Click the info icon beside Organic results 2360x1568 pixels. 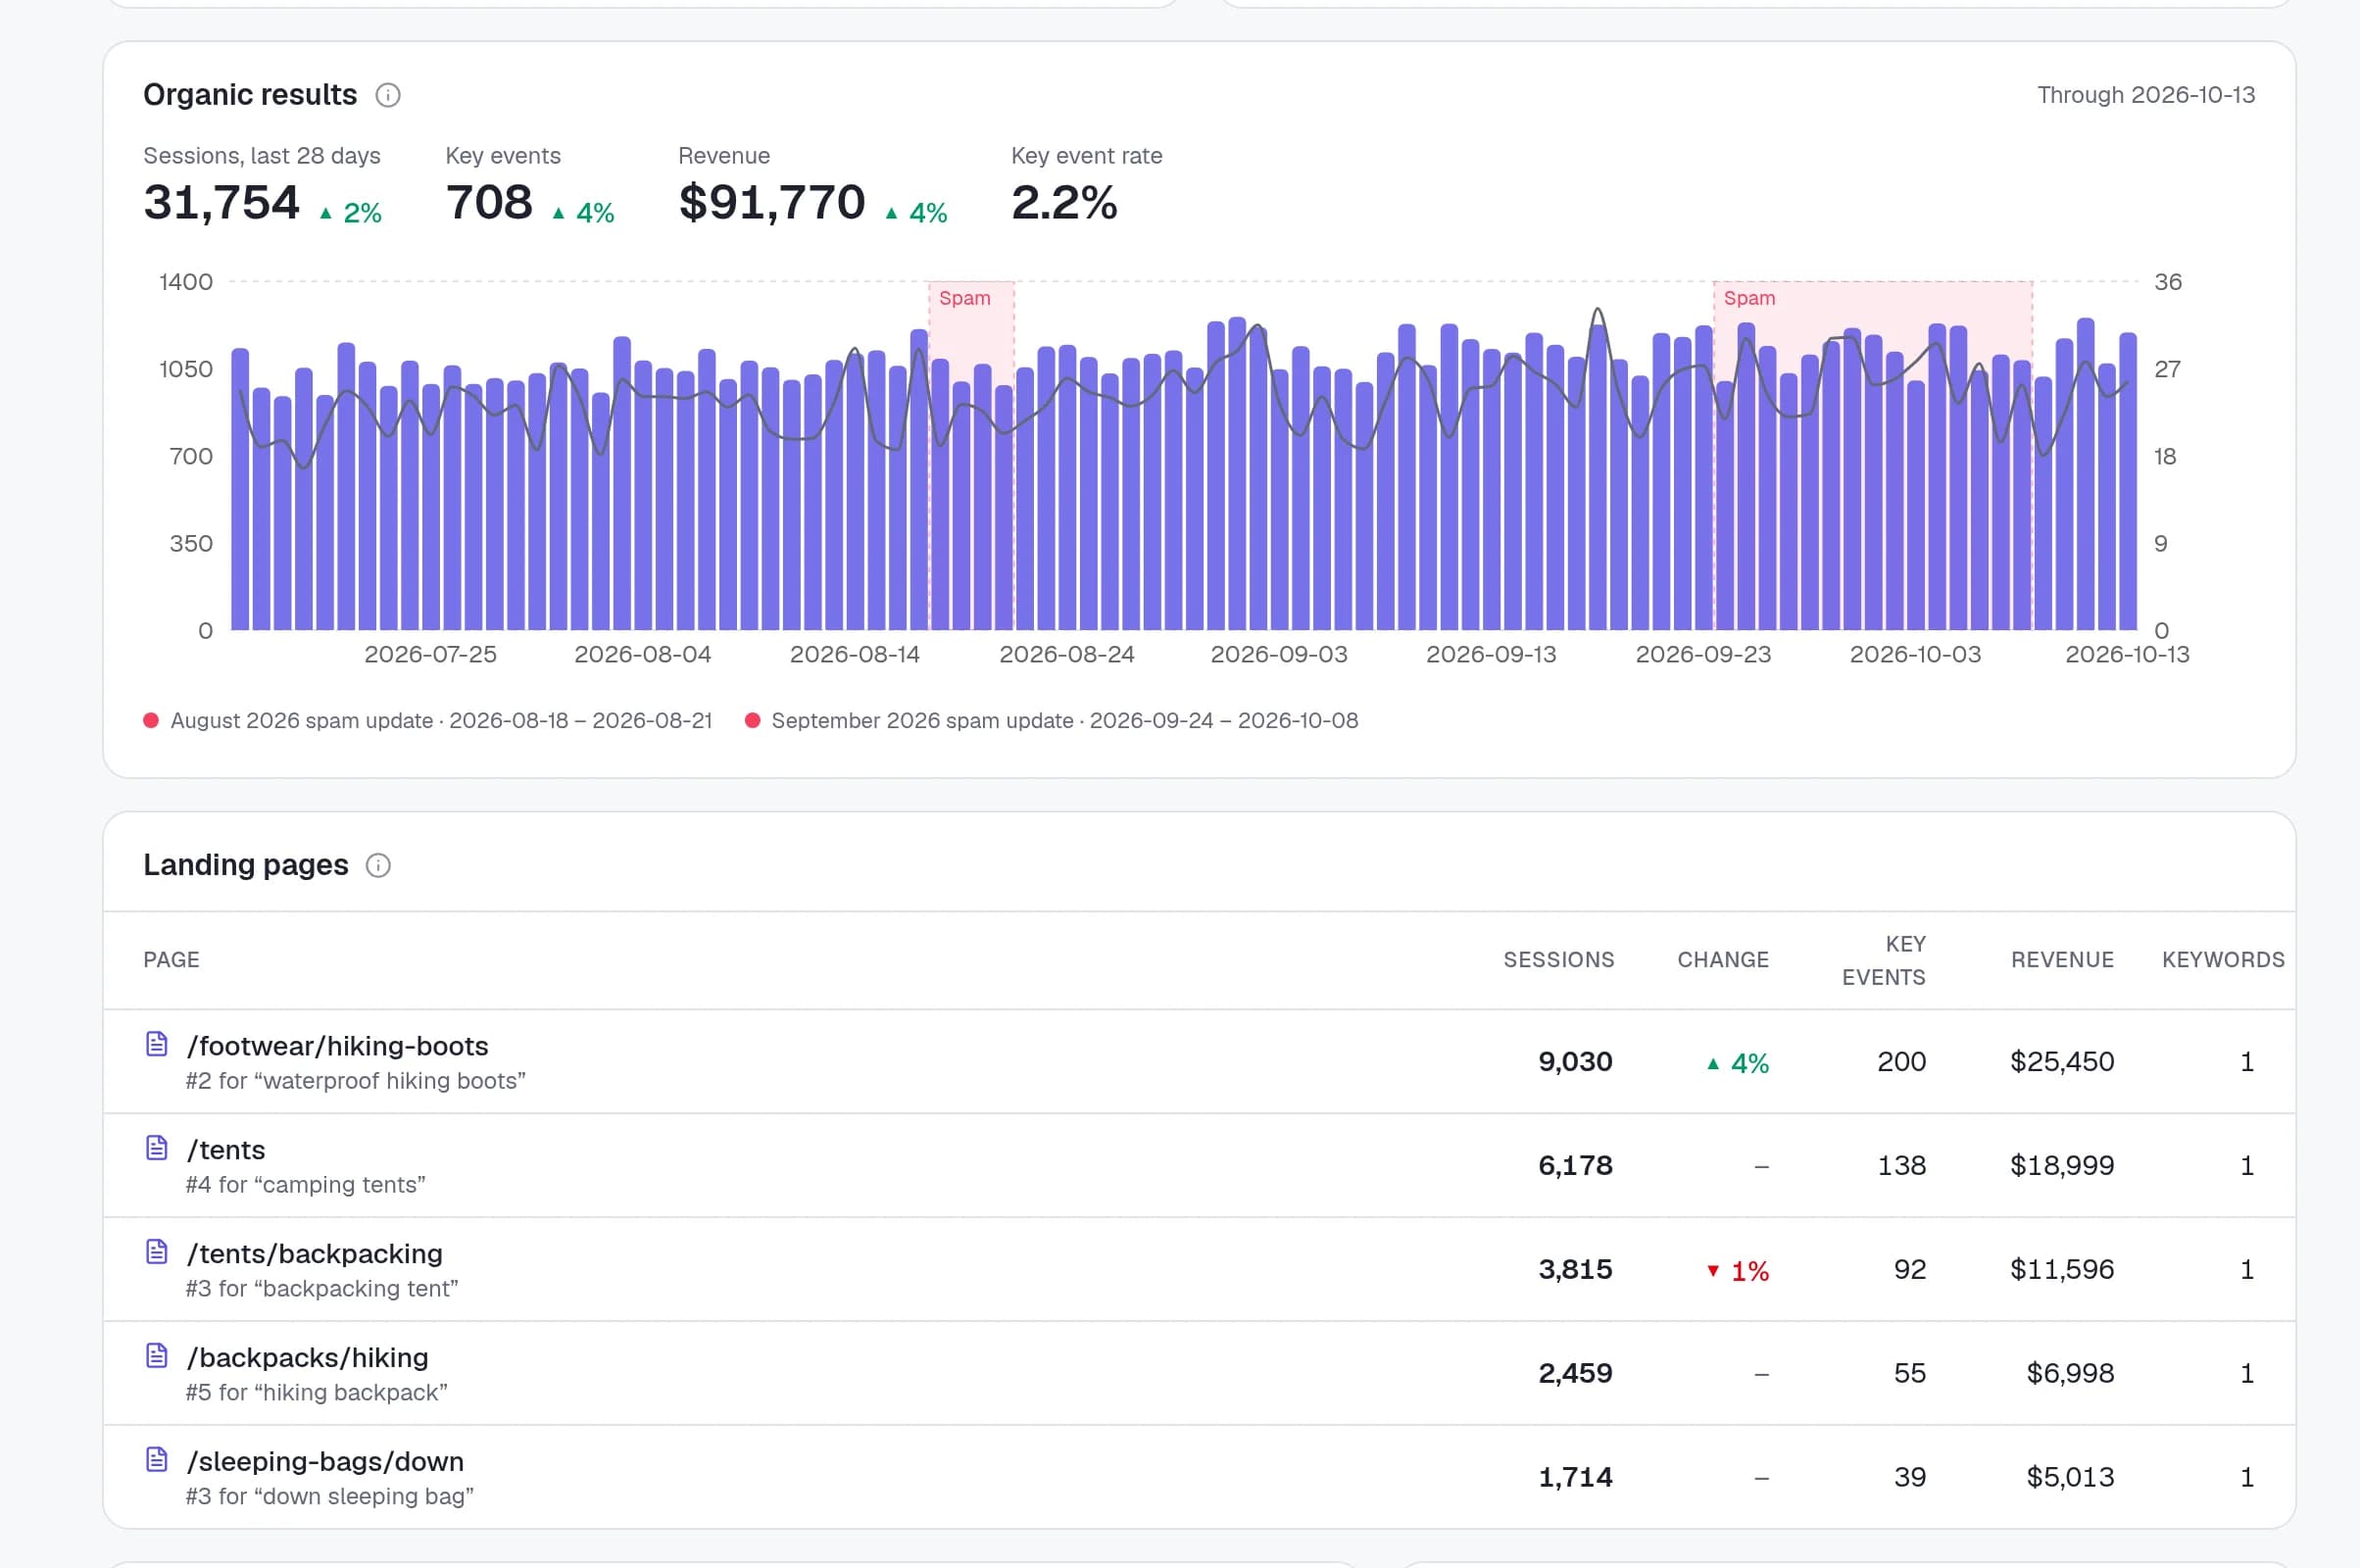(388, 95)
